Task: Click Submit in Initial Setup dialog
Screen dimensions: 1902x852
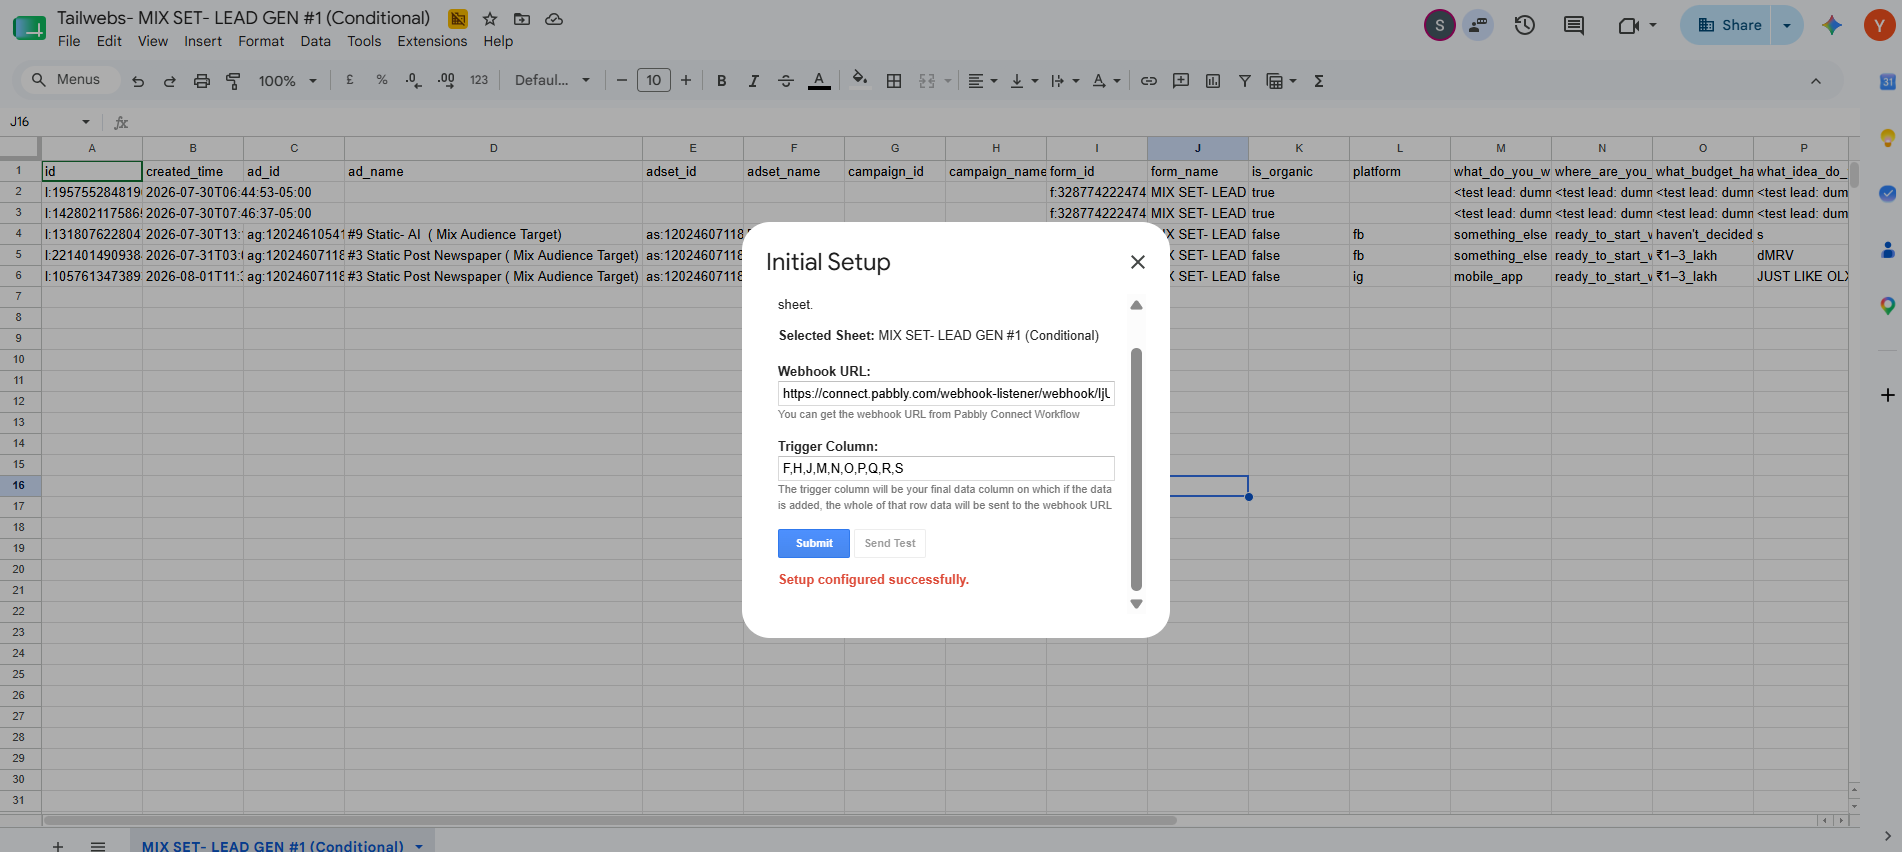Action: 814,543
